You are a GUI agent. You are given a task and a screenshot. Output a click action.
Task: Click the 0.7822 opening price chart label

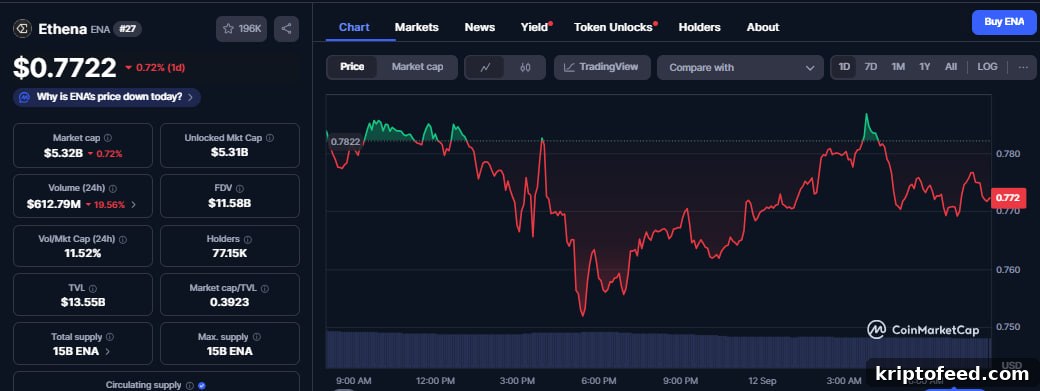coord(345,141)
